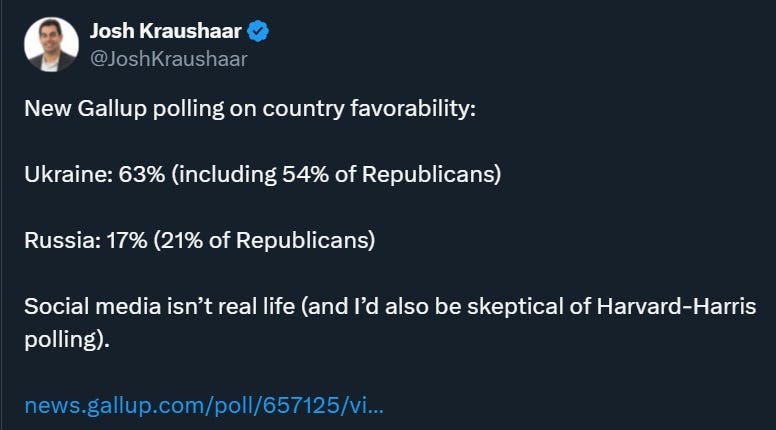Open Josh Kraushaar's profile photo avatar
Viewport: 776px width, 430px height.
tap(51, 45)
